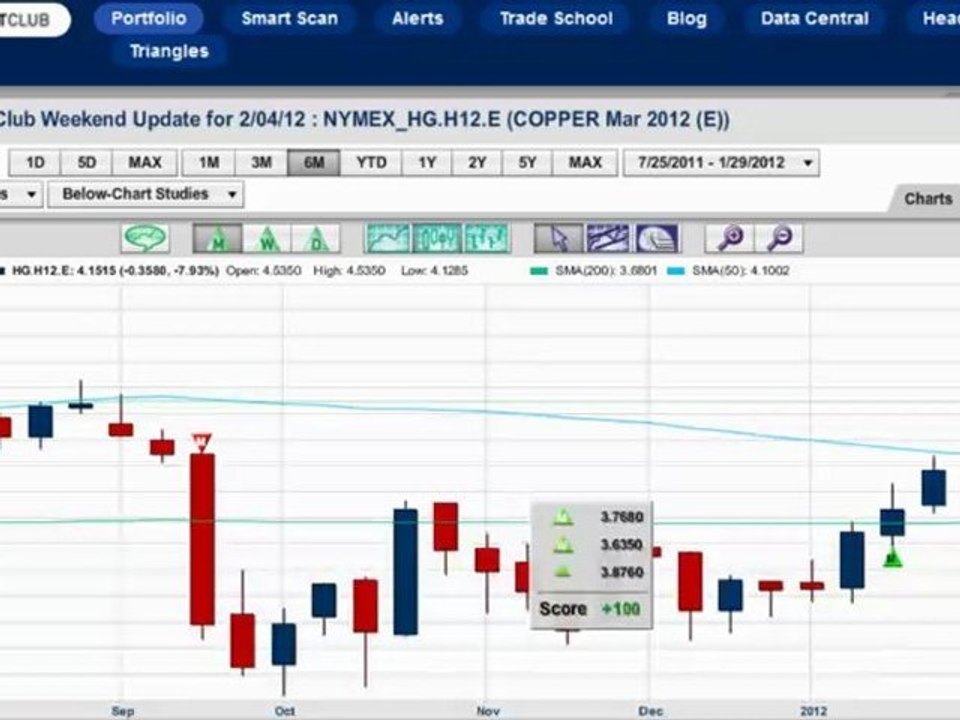Open the partially visible dropdown left of Below-Chart Studies
Viewport: 960px width, 720px height.
tap(21, 195)
